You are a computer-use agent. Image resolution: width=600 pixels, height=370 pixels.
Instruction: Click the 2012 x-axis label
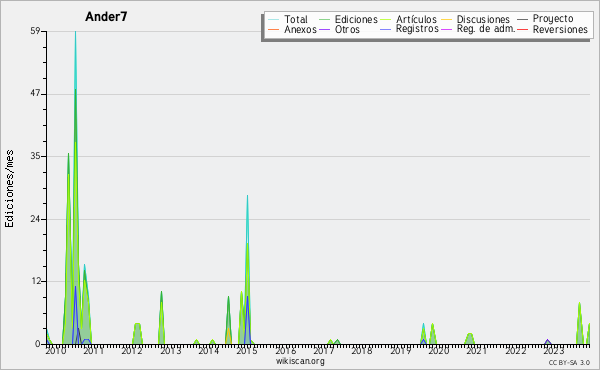132,351
